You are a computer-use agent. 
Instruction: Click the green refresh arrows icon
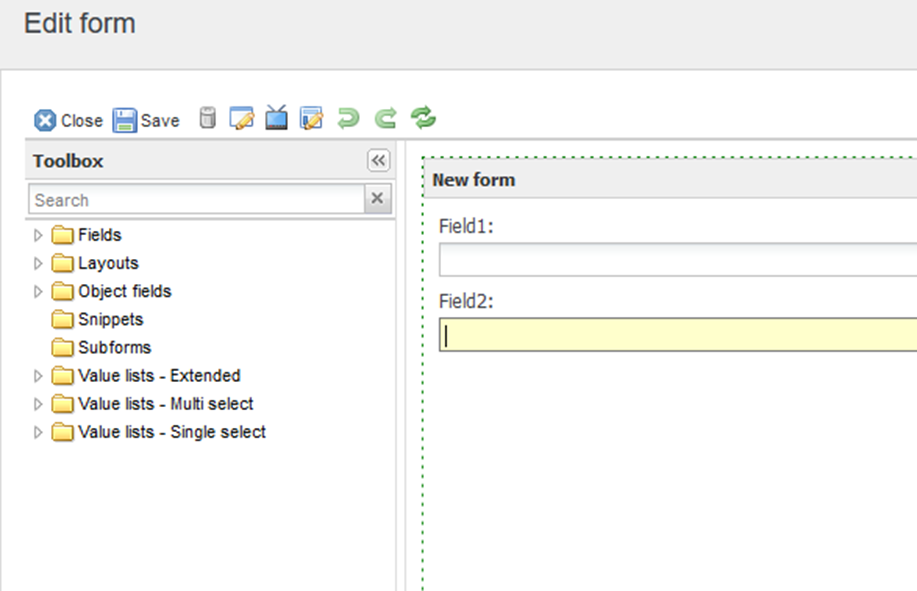coord(424,119)
